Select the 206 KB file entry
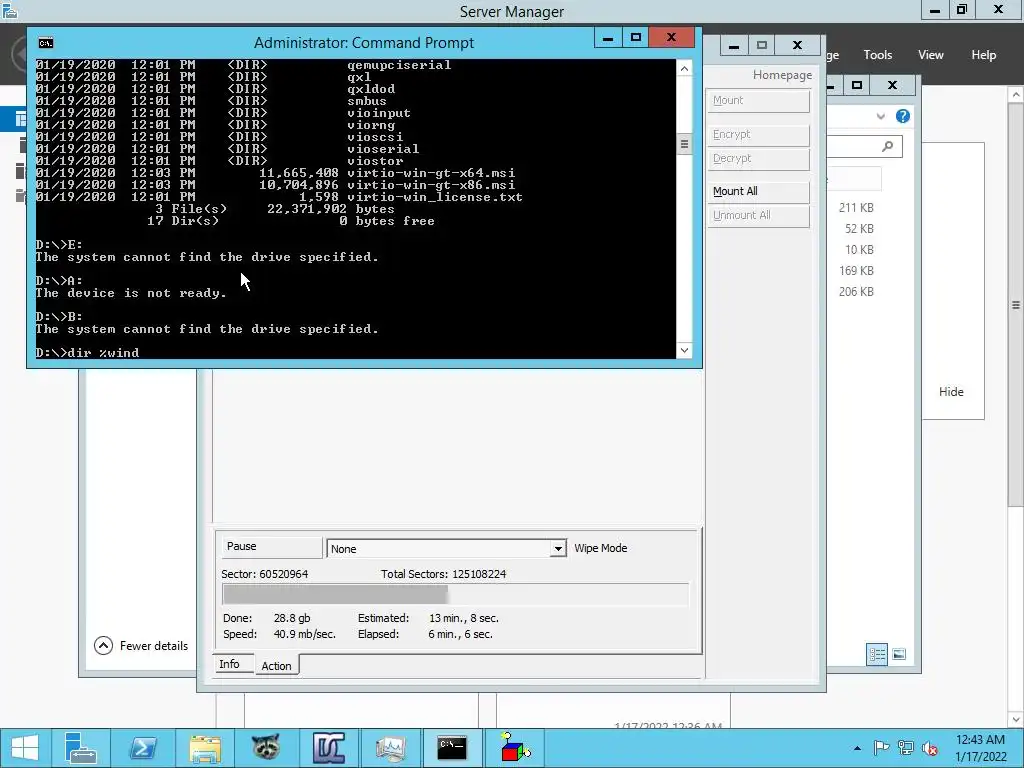 (x=856, y=291)
